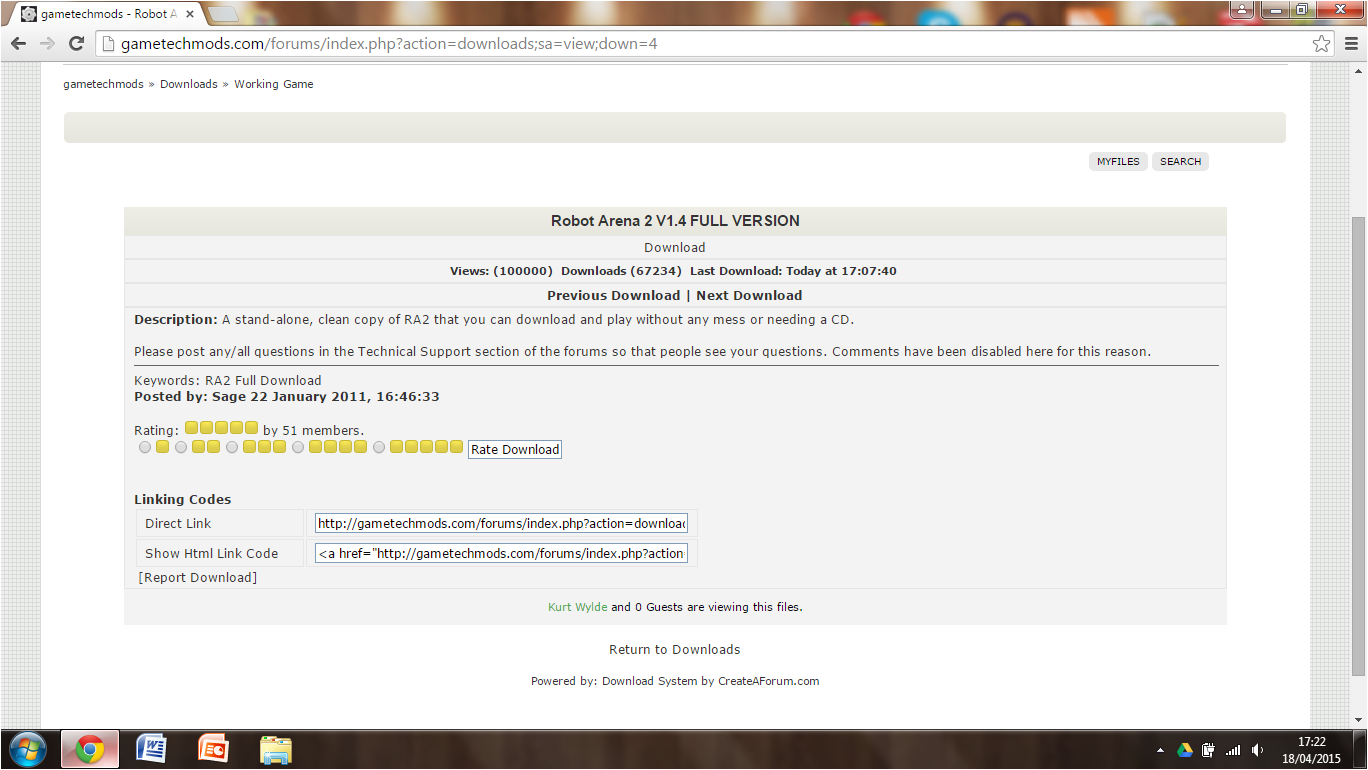The width and height of the screenshot is (1368, 770).
Task: Open the network signal tray icon
Action: pyautogui.click(x=1233, y=749)
